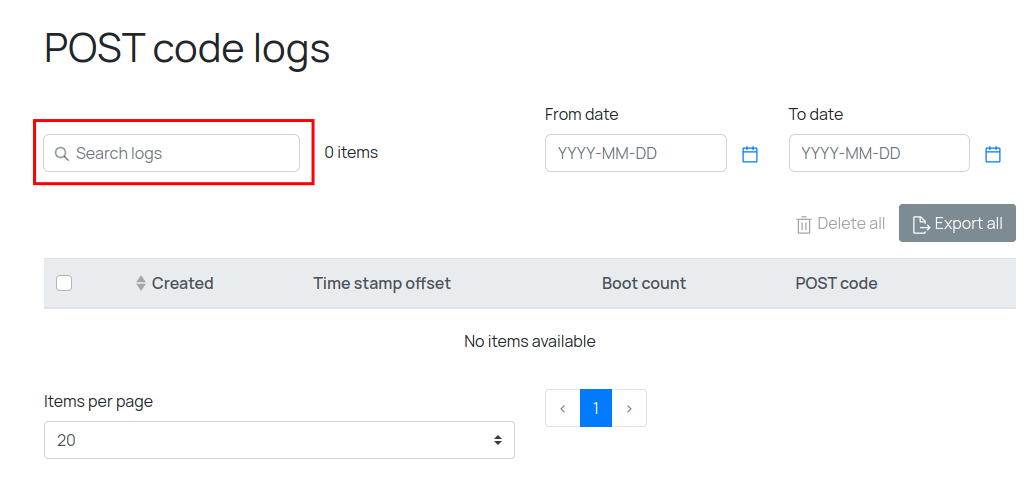Click the magnifier icon in the search box
The width and height of the screenshot is (1032, 485).
[x=62, y=154]
